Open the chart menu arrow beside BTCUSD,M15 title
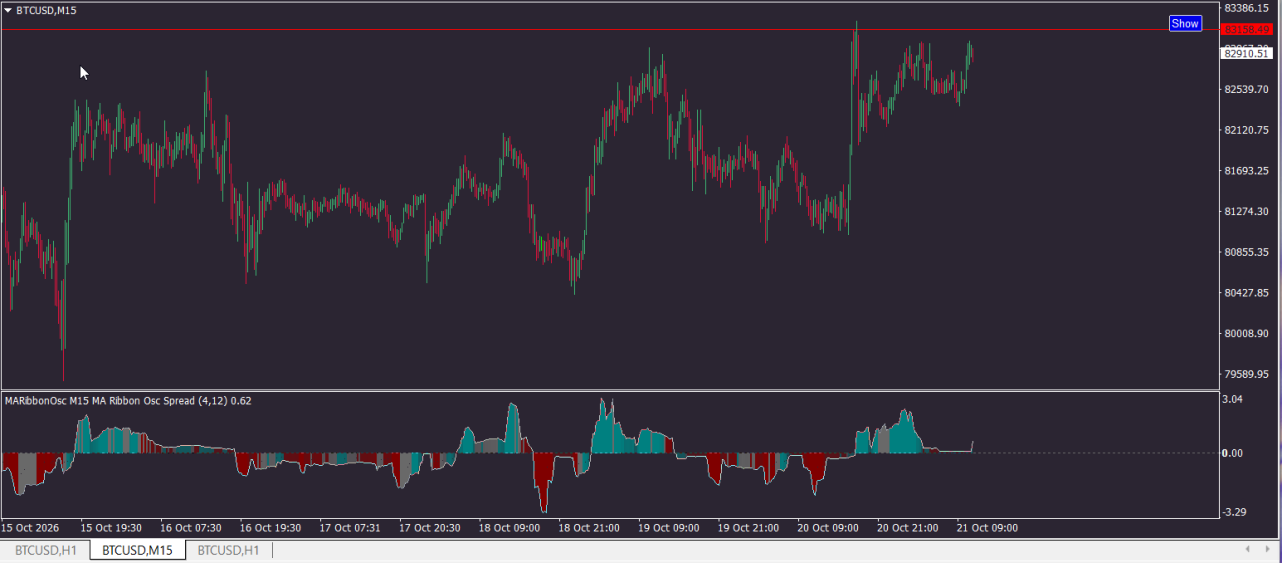This screenshot has height=563, width=1282. click(8, 10)
